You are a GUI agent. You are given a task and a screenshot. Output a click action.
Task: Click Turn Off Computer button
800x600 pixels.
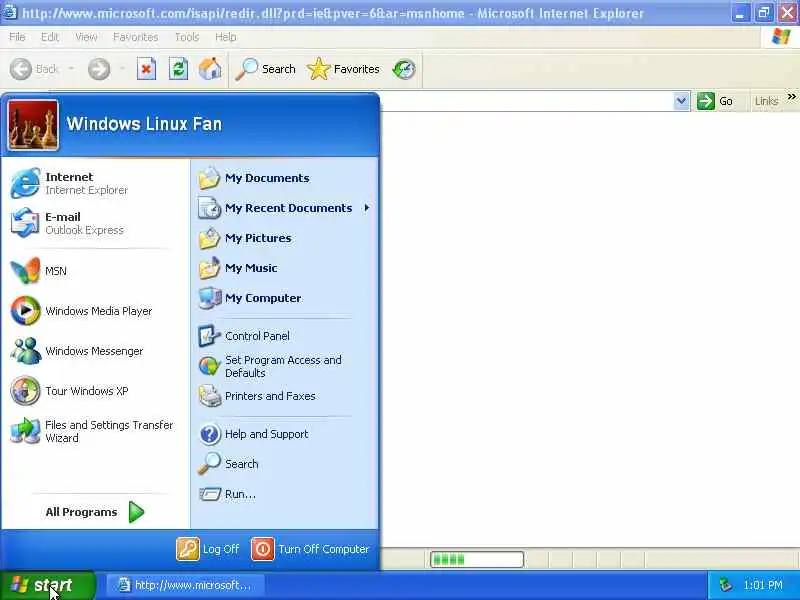[310, 549]
